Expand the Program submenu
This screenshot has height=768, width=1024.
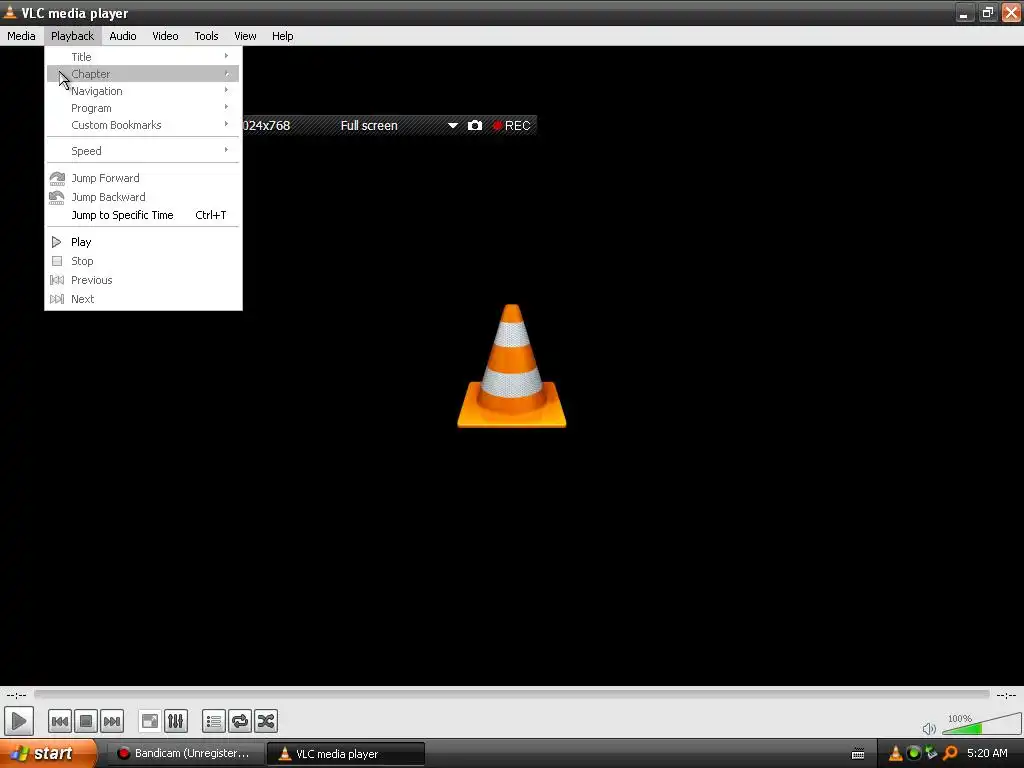pos(143,108)
